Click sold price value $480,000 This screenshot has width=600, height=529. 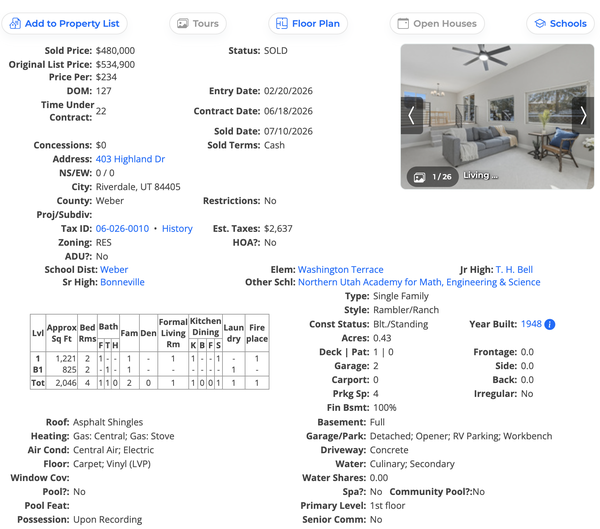(x=115, y=51)
